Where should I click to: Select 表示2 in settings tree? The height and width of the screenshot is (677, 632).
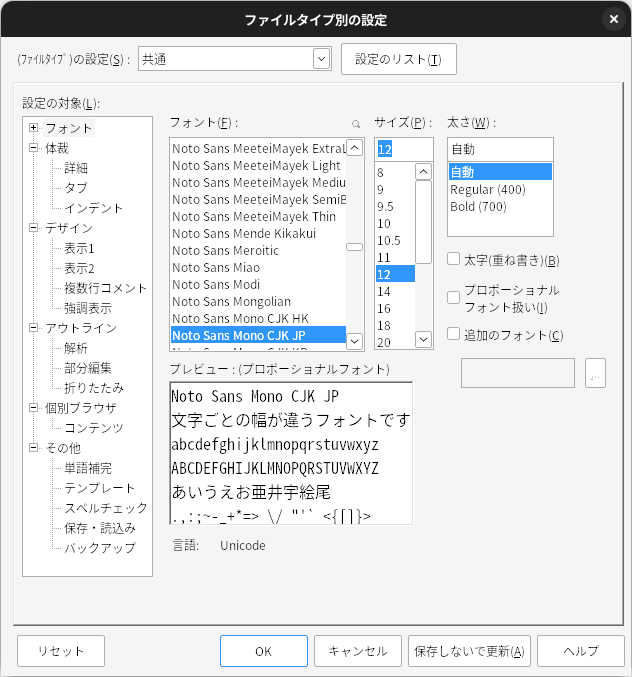point(79,268)
